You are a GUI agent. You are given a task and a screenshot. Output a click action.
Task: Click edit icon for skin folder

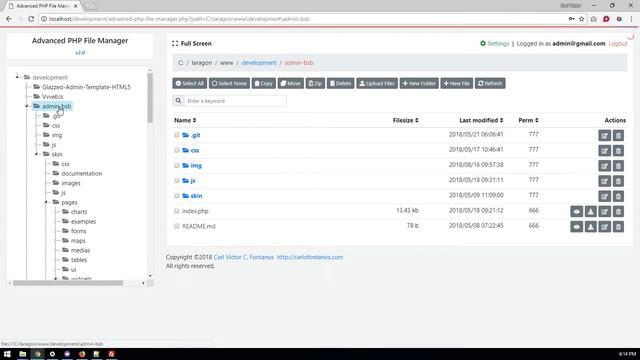(604, 196)
